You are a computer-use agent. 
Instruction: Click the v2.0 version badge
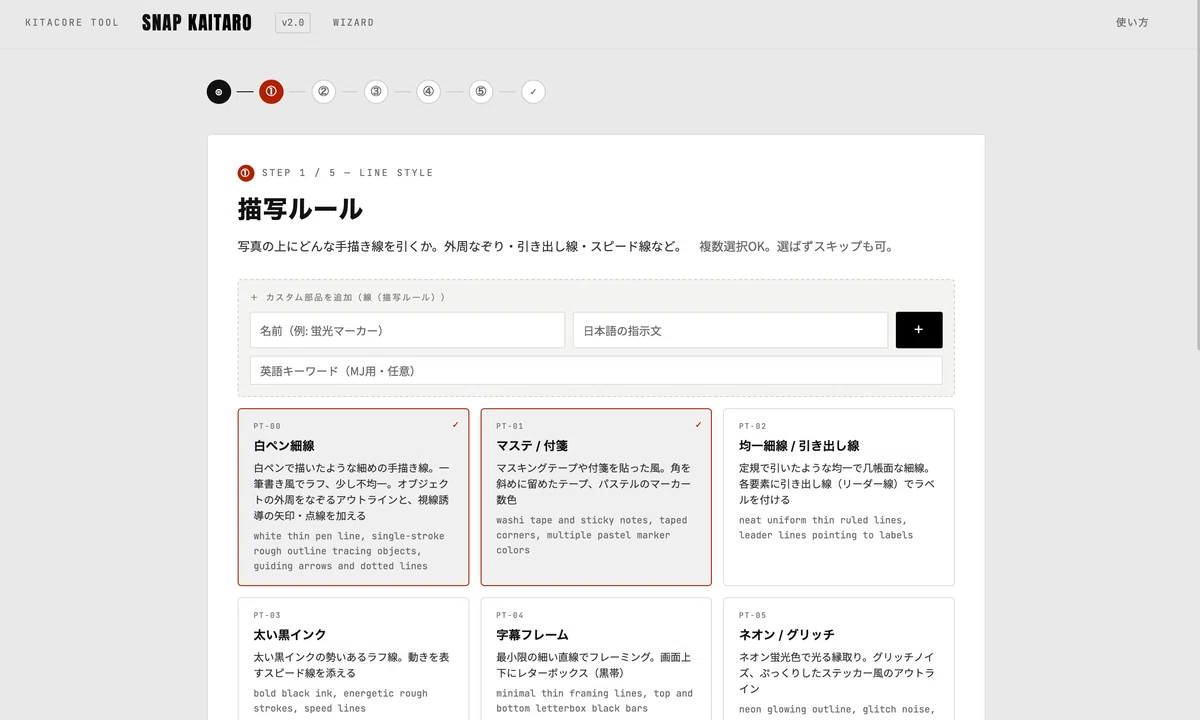pos(293,22)
